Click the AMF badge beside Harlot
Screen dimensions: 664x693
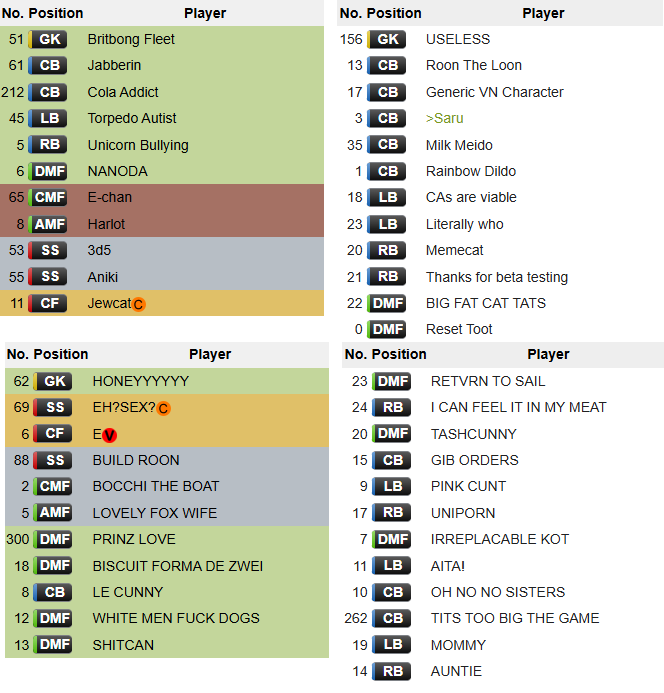(x=48, y=224)
